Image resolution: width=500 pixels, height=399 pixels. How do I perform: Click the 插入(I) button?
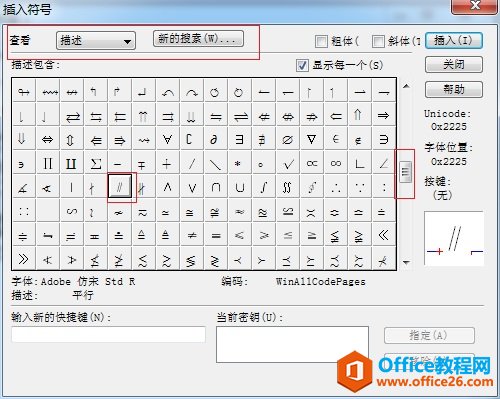tap(454, 41)
